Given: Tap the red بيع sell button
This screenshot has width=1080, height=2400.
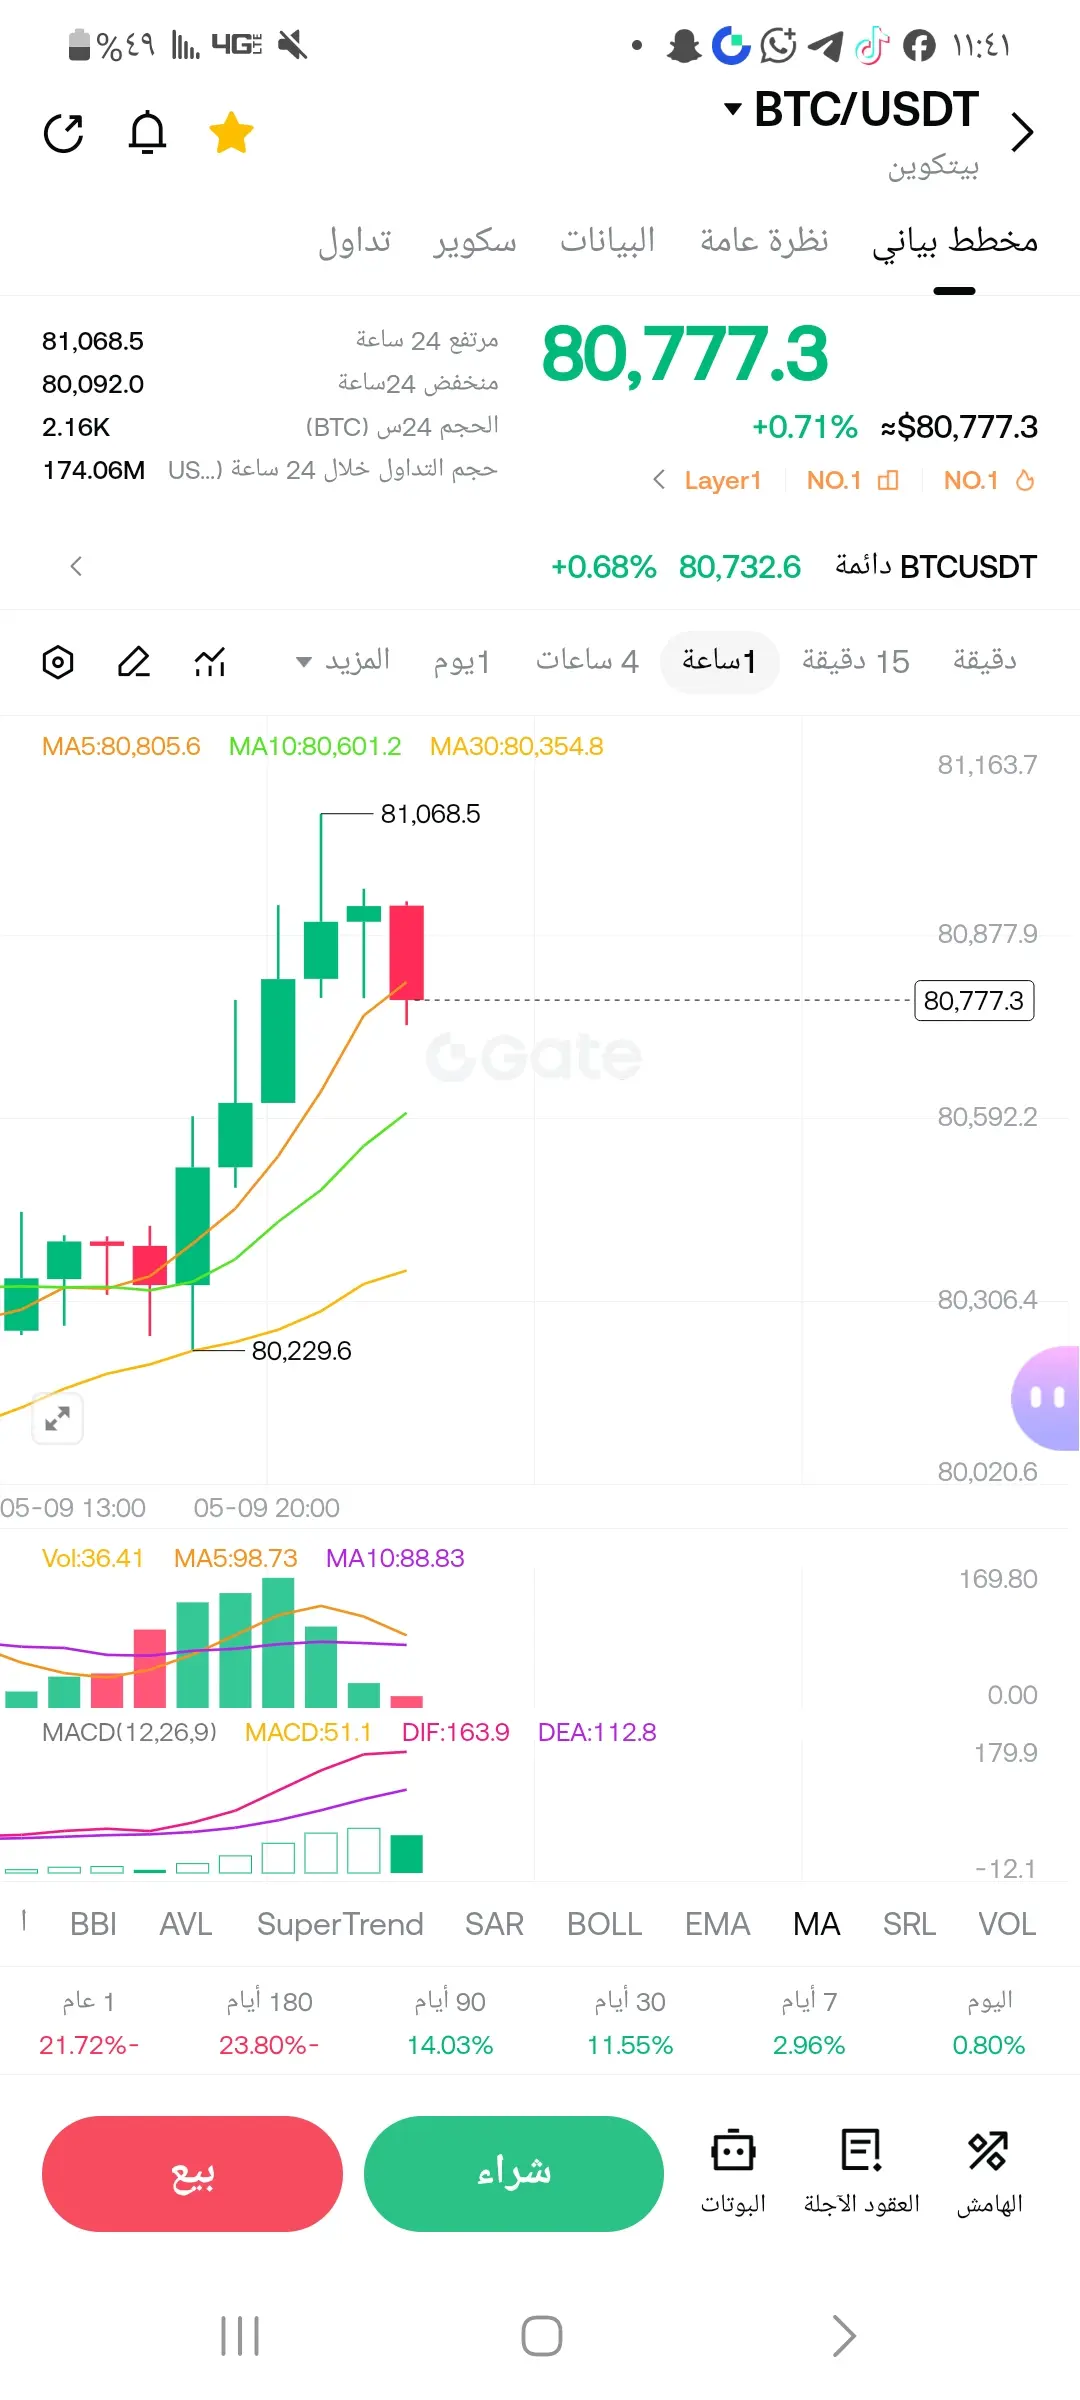Looking at the screenshot, I should [192, 2174].
